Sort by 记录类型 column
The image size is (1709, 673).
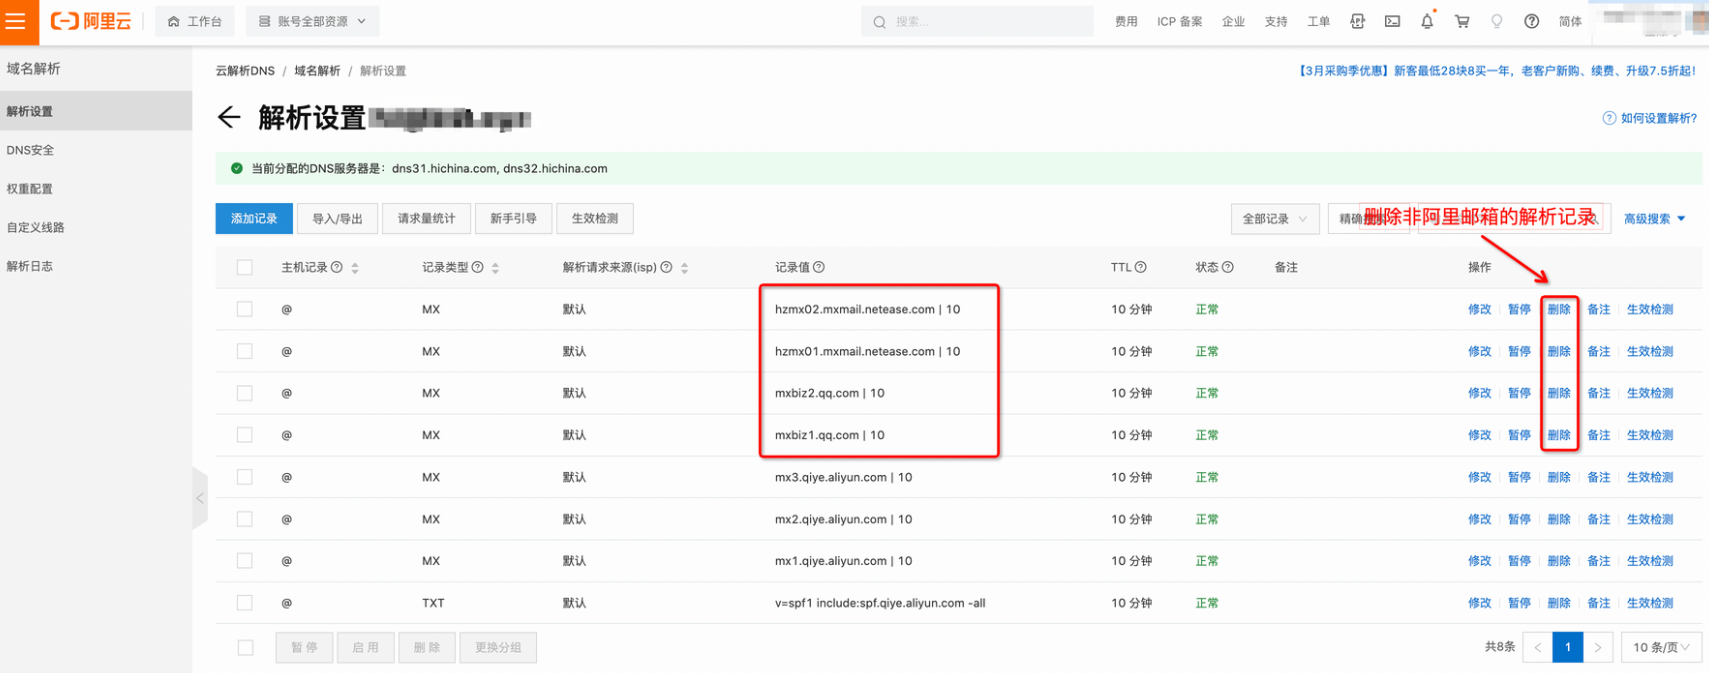[x=496, y=268]
